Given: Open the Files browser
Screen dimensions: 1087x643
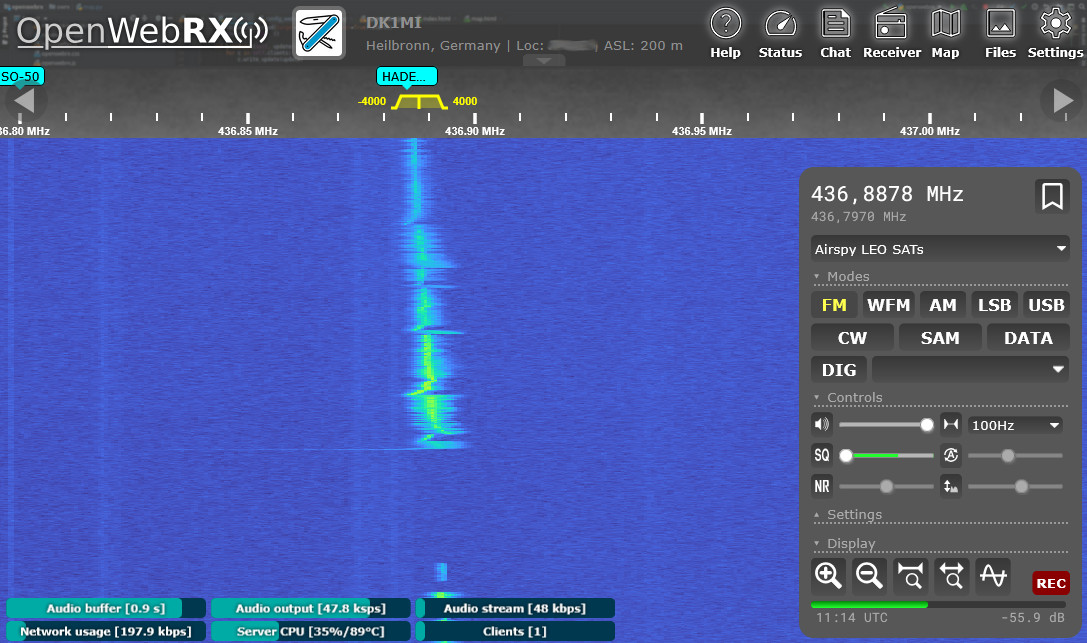Looking at the screenshot, I should (1000, 33).
